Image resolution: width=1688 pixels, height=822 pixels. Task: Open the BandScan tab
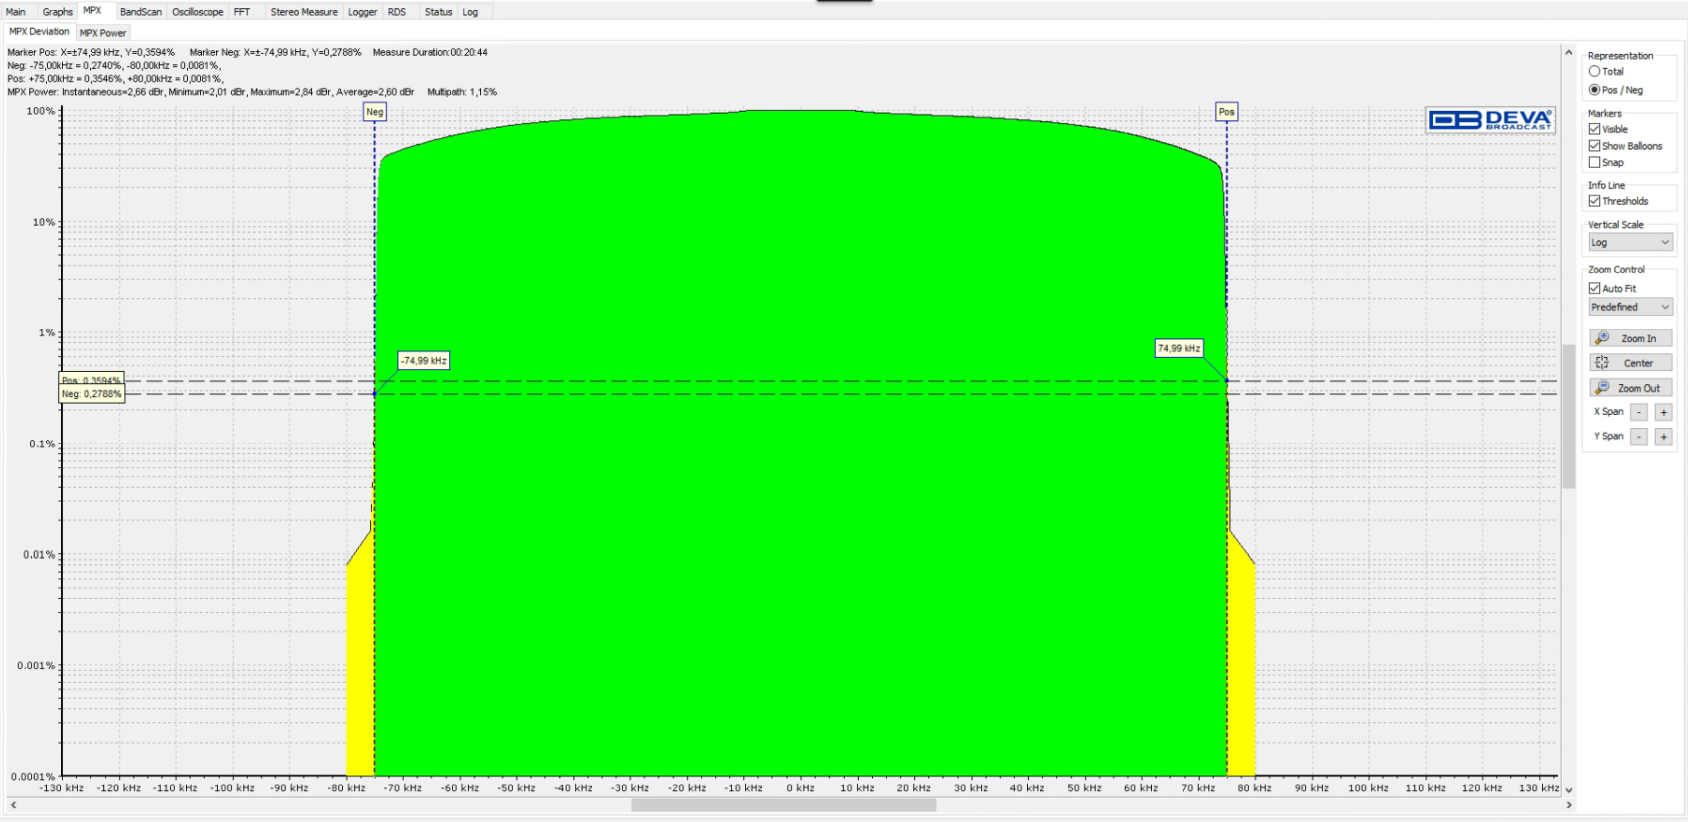141,12
